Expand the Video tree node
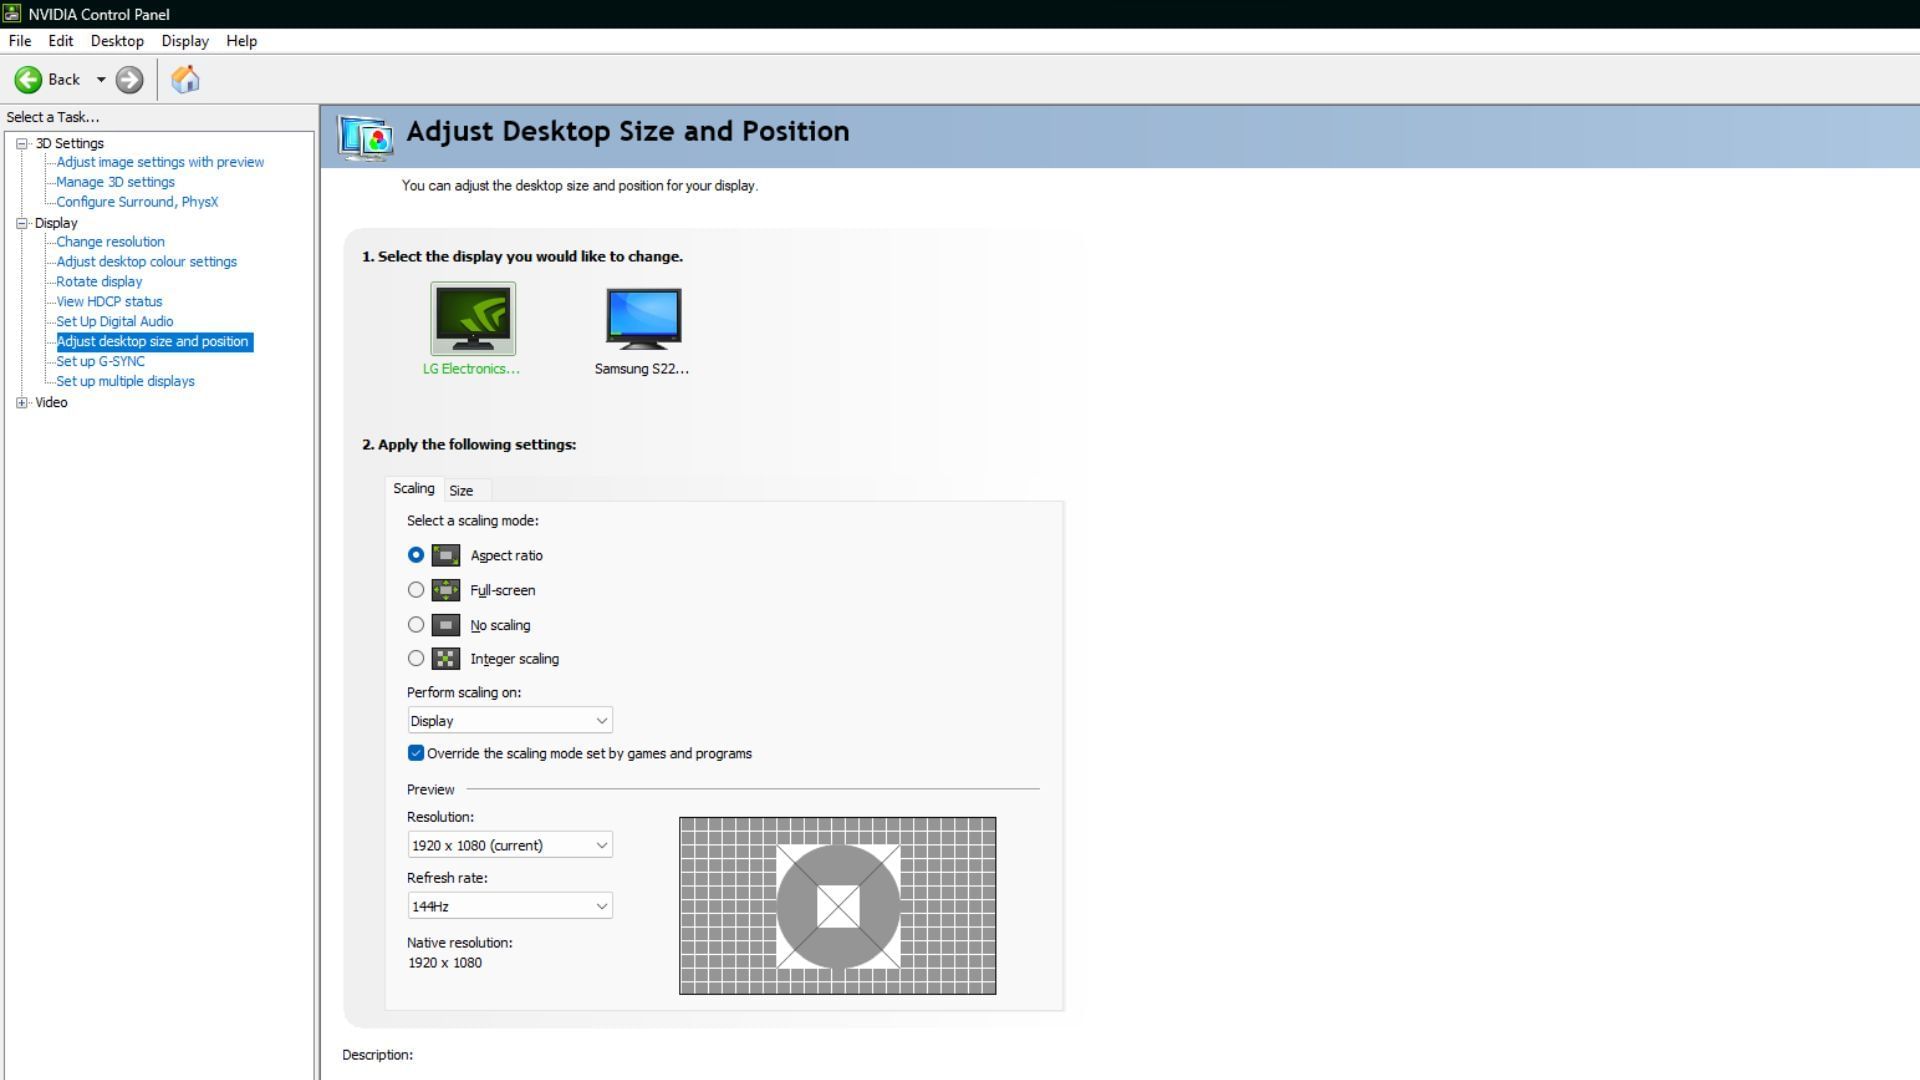Viewport: 1920px width, 1080px height. pos(23,402)
